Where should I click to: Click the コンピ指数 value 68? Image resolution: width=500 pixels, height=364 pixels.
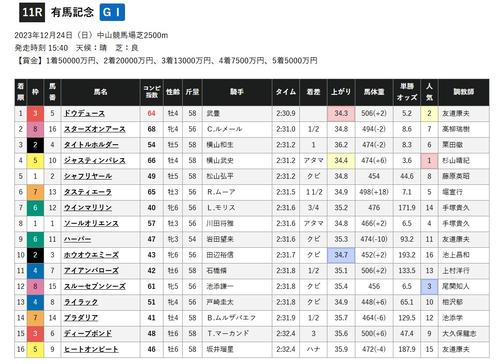[x=152, y=129]
